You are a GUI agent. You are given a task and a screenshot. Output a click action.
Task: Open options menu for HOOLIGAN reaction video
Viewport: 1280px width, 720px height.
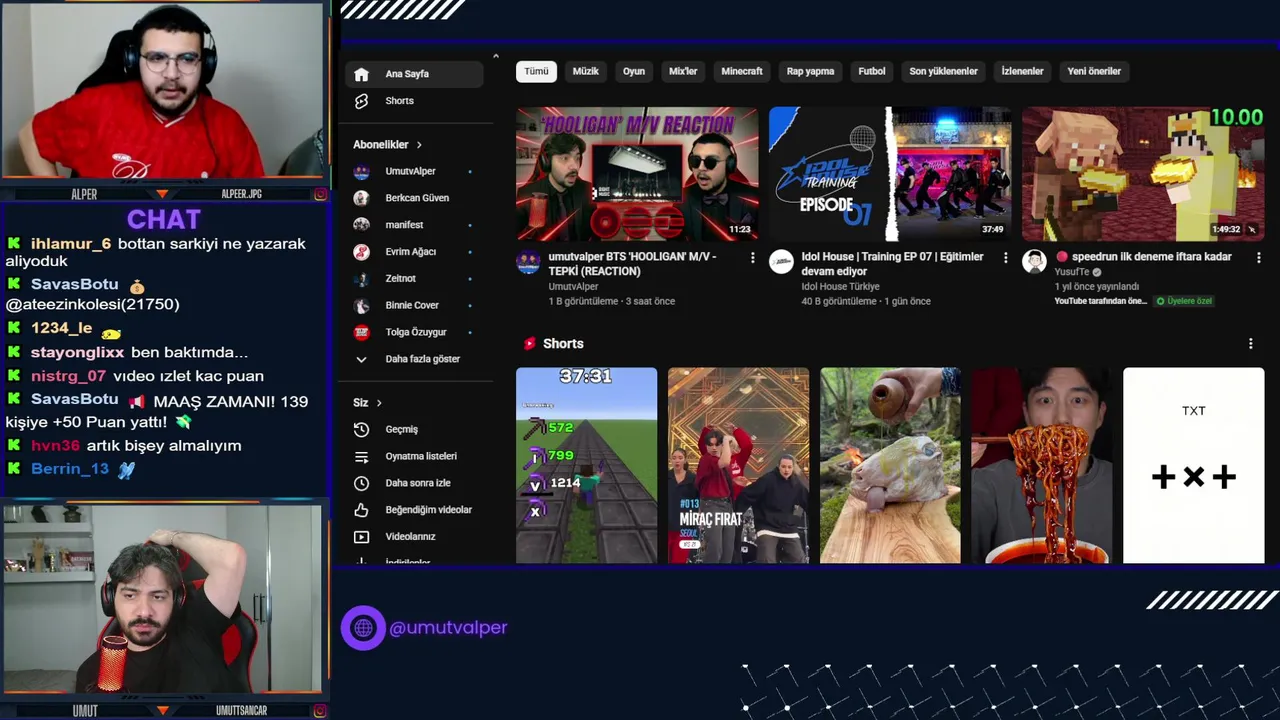752,258
